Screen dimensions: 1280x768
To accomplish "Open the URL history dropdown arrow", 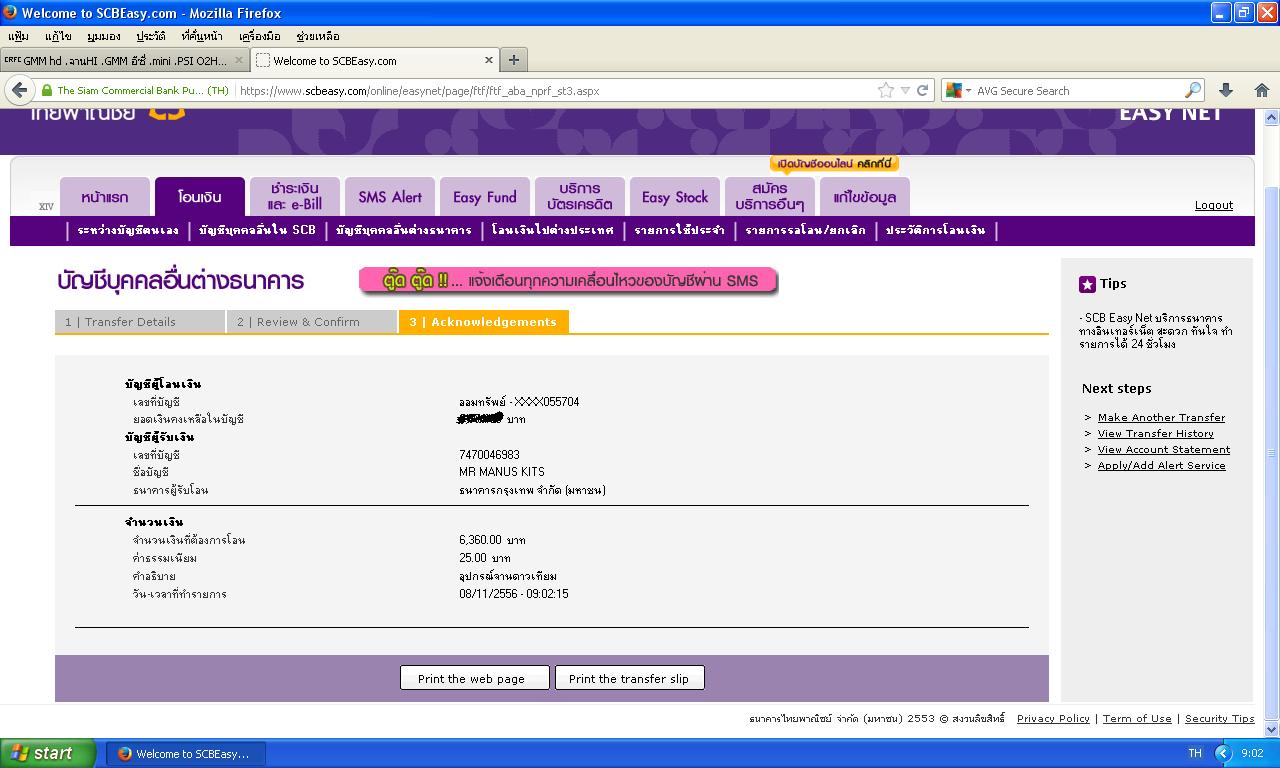I will pos(905,90).
